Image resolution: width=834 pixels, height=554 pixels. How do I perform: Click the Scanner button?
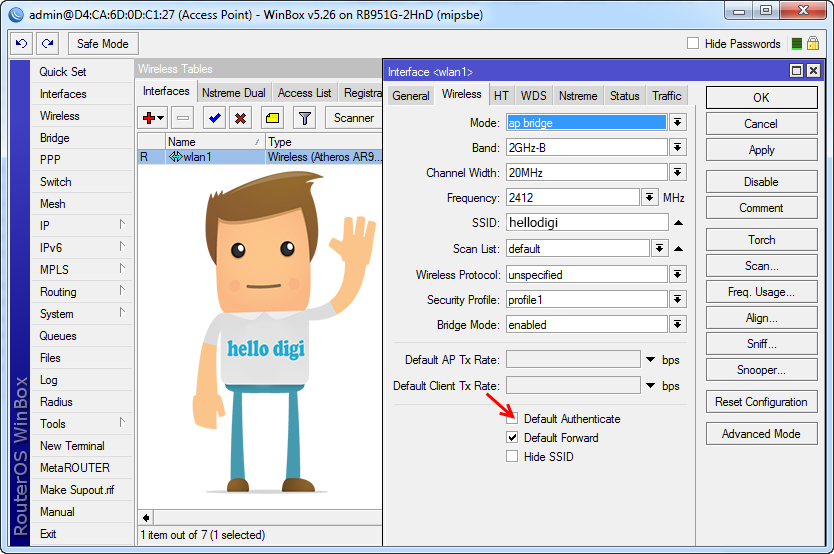click(354, 118)
